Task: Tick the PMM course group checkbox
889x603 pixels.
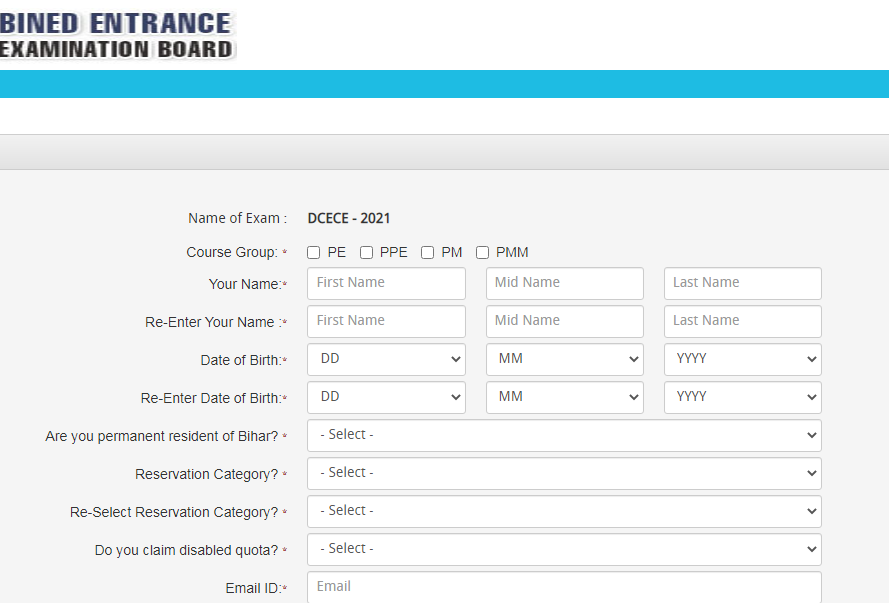Action: click(x=482, y=252)
